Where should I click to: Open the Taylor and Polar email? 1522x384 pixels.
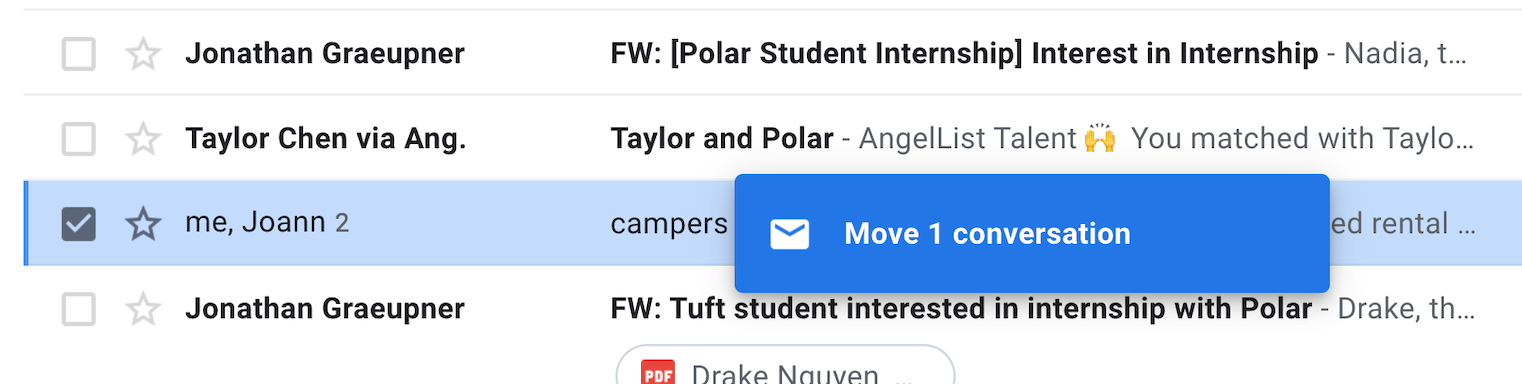pyautogui.click(x=722, y=139)
